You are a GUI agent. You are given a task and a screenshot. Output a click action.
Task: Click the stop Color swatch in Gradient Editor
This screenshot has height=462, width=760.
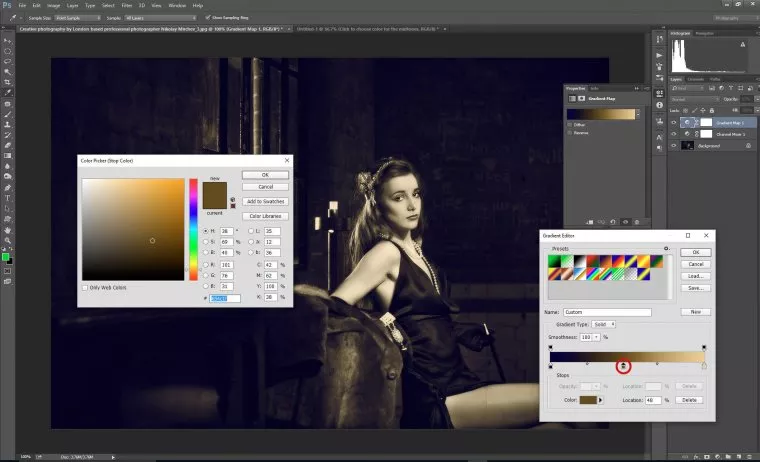588,400
